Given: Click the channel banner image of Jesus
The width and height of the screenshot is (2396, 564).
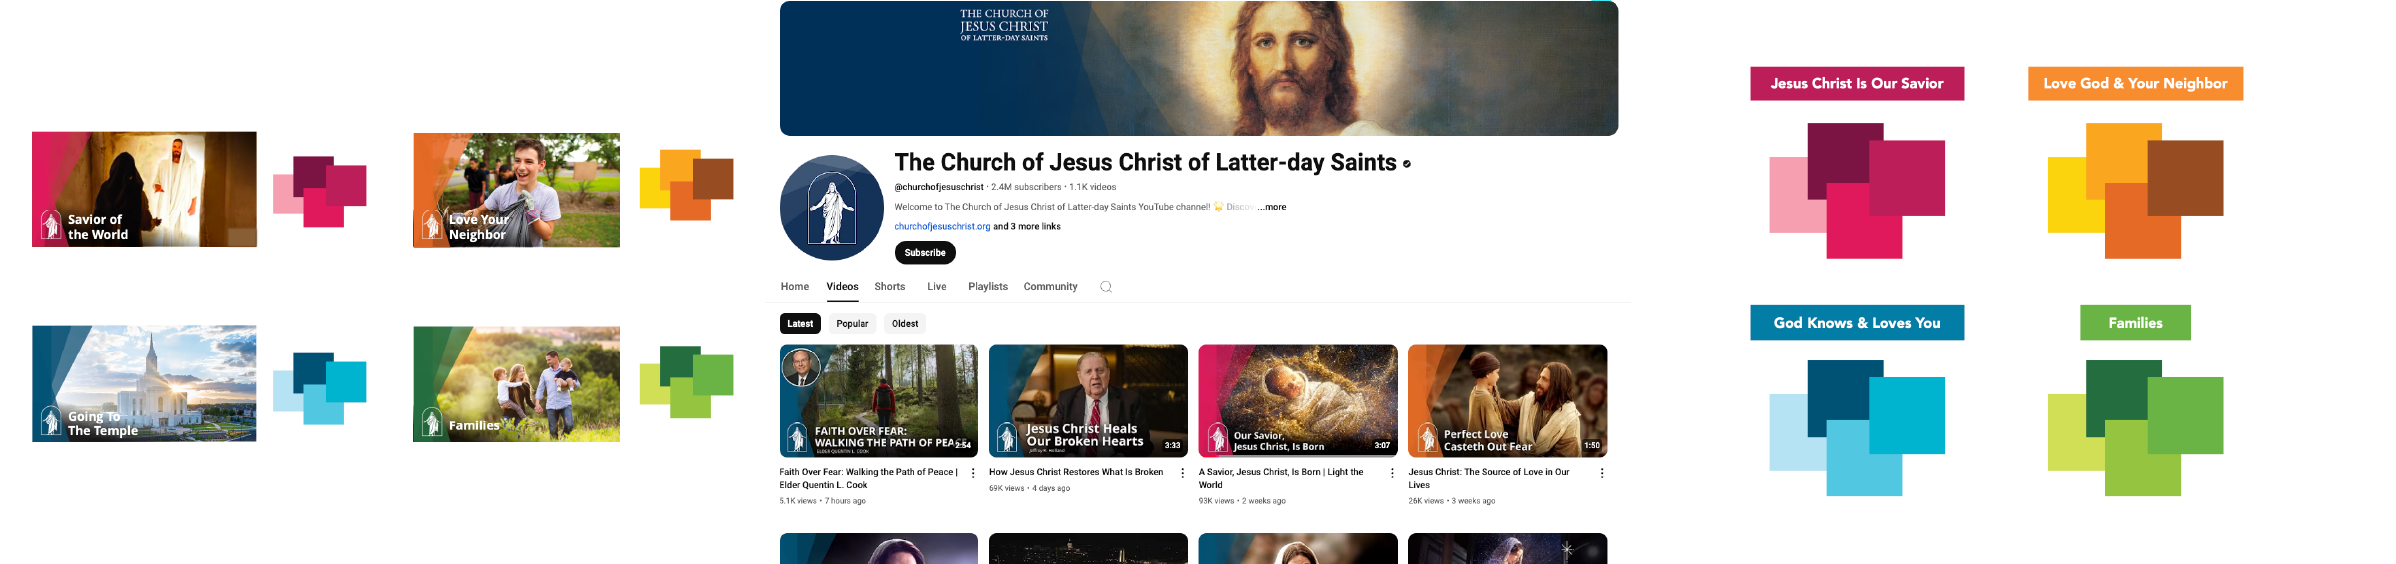Looking at the screenshot, I should pos(1199,68).
